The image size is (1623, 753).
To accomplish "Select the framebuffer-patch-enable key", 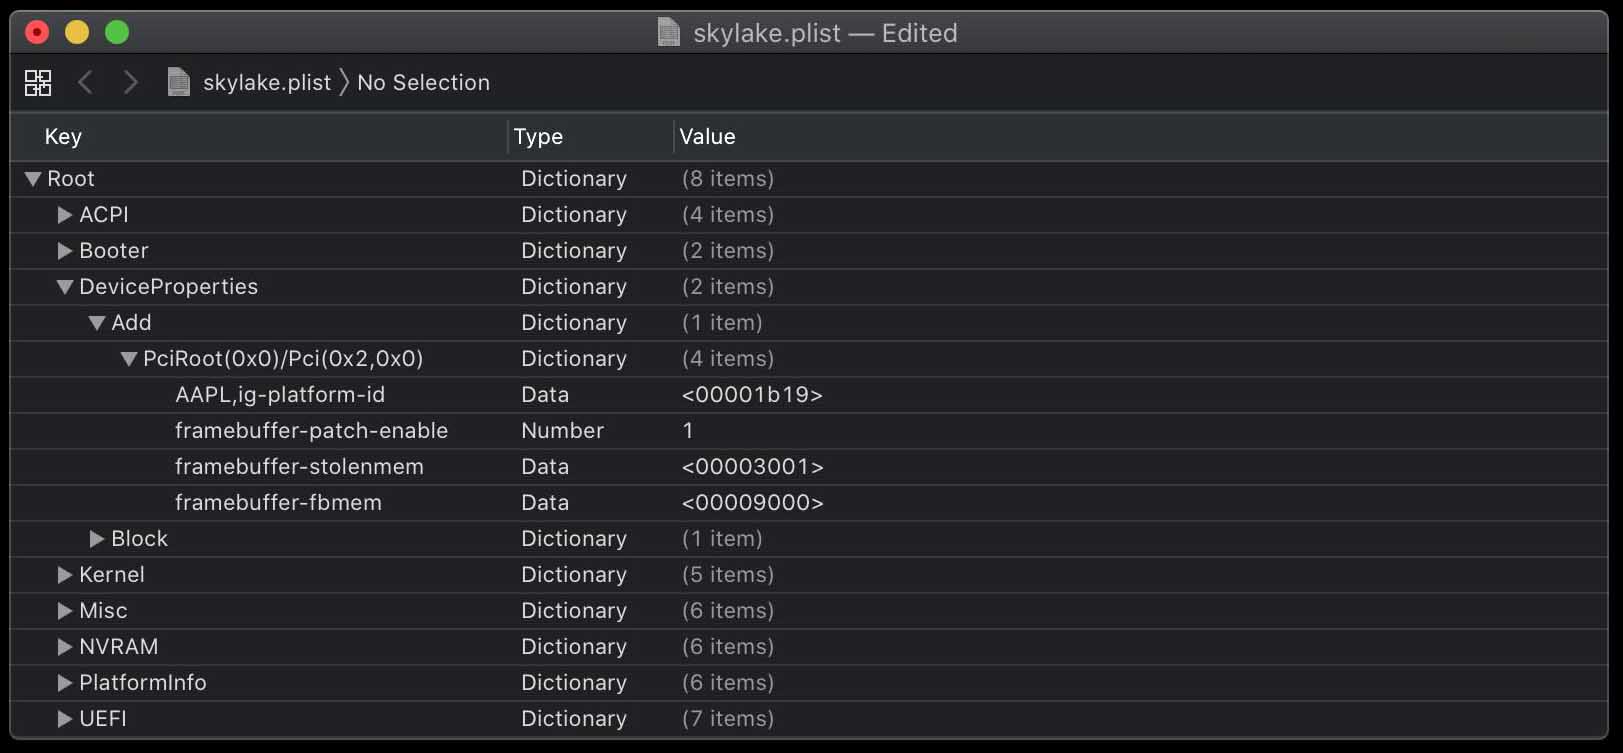I will [x=311, y=431].
